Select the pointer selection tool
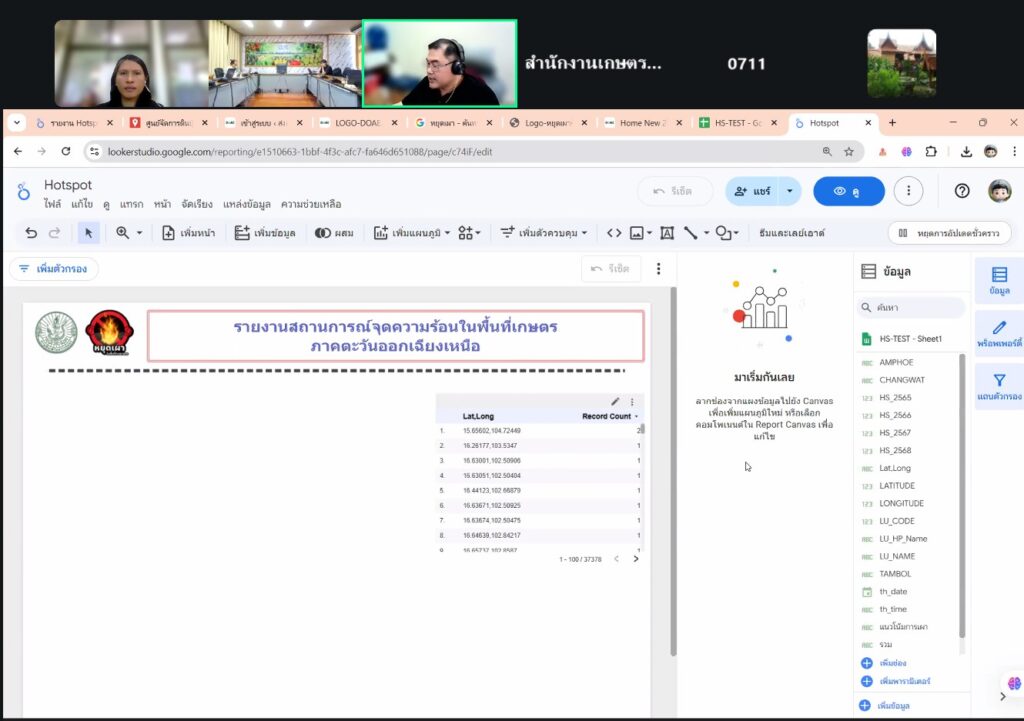This screenshot has height=721, width=1024. tap(88, 233)
